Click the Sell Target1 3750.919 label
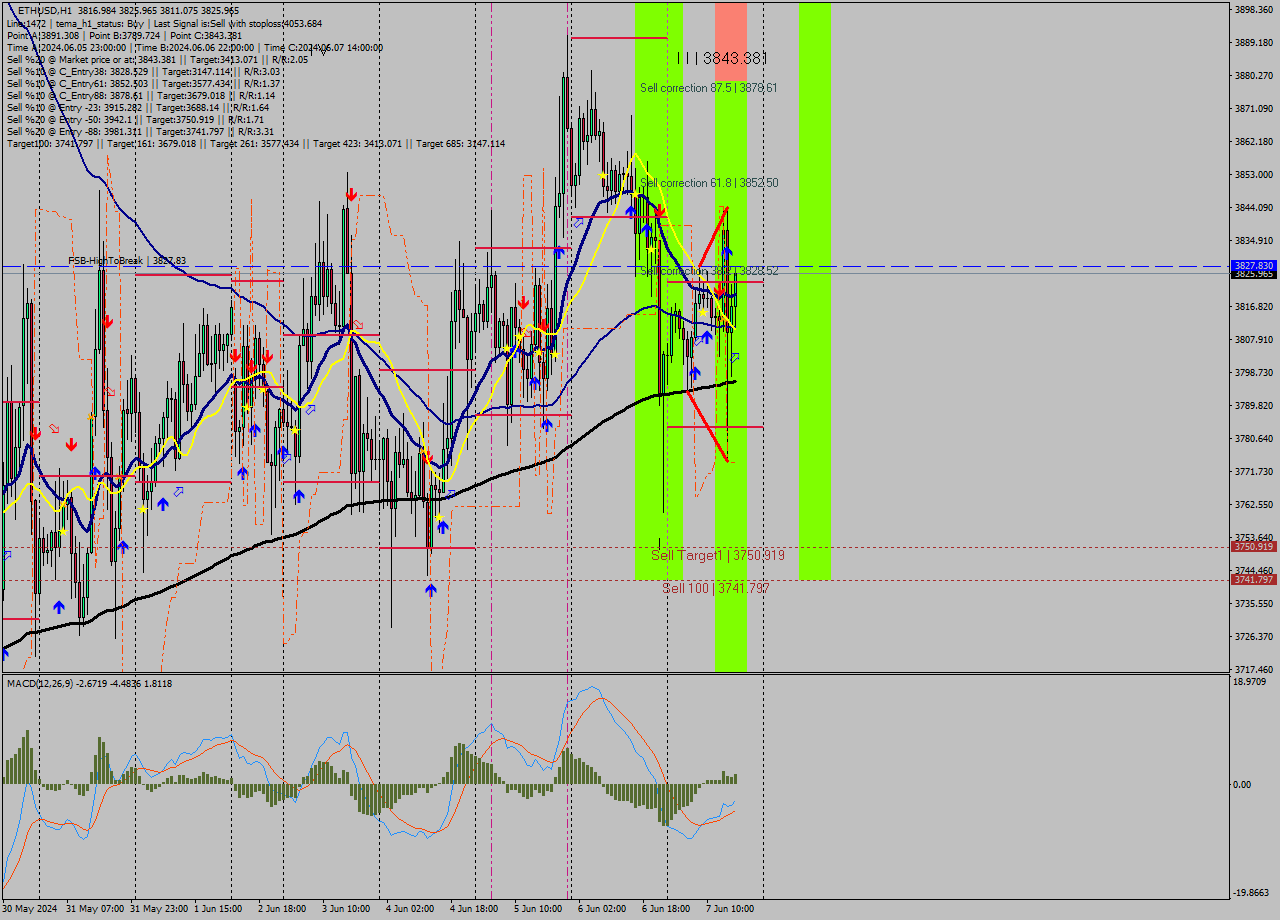This screenshot has width=1280, height=920. pos(717,555)
